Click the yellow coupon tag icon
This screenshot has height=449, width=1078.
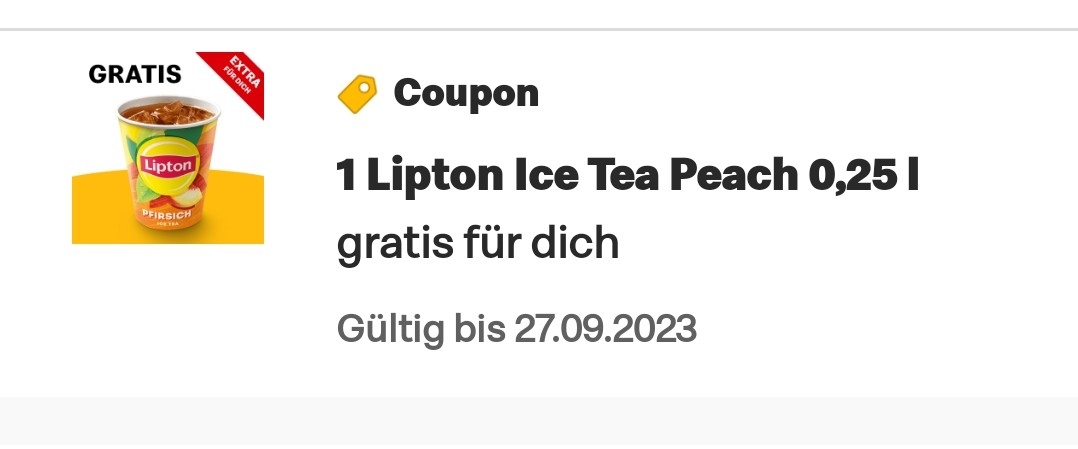[x=358, y=94]
